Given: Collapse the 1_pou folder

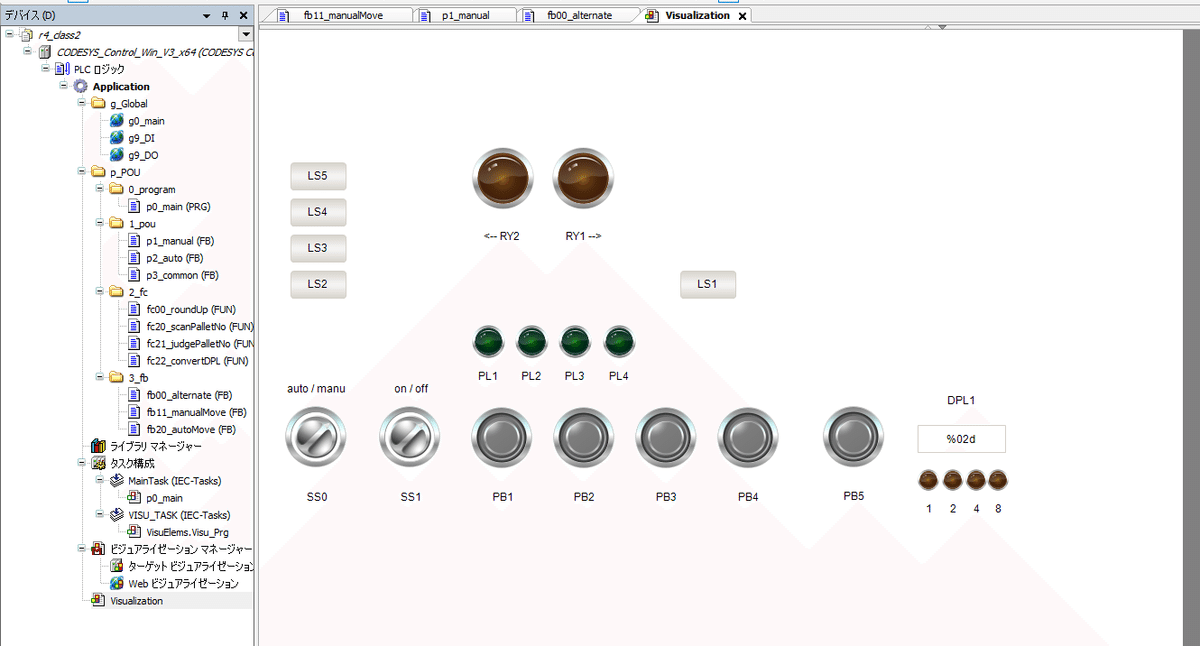Looking at the screenshot, I should pos(100,223).
